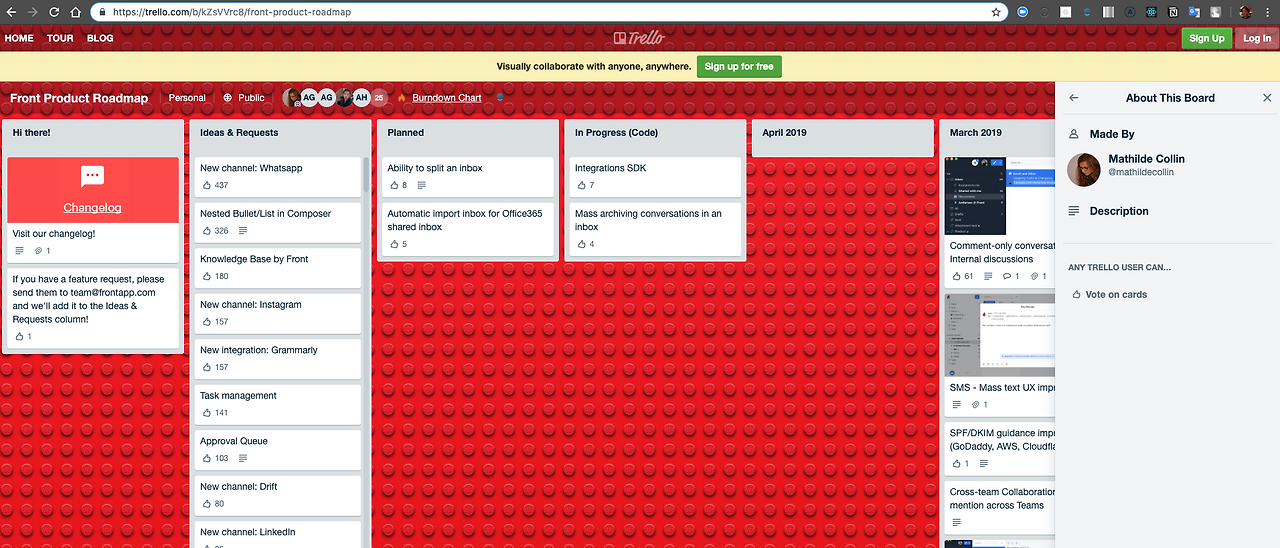
Task: Open Chrome's home page icon
Action: [77, 12]
